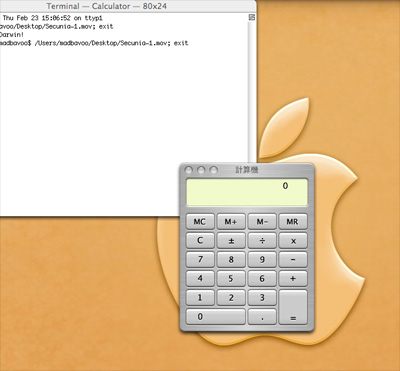This screenshot has width=400, height=371.
Task: Click the Terminal line starting 'Thu Feb 23'
Action: coord(52,18)
